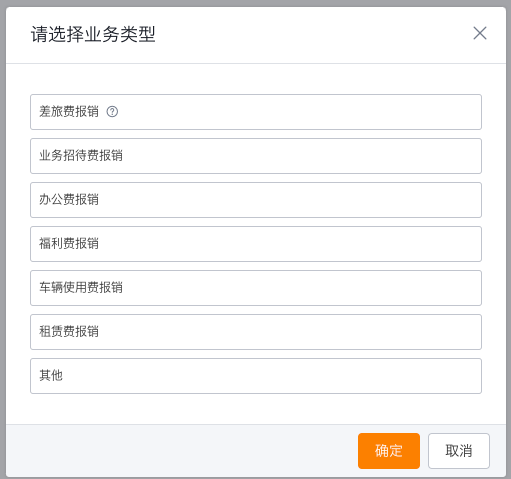Click the 请选择业务类型 dialog title
The width and height of the screenshot is (511, 479).
pyautogui.click(x=93, y=34)
